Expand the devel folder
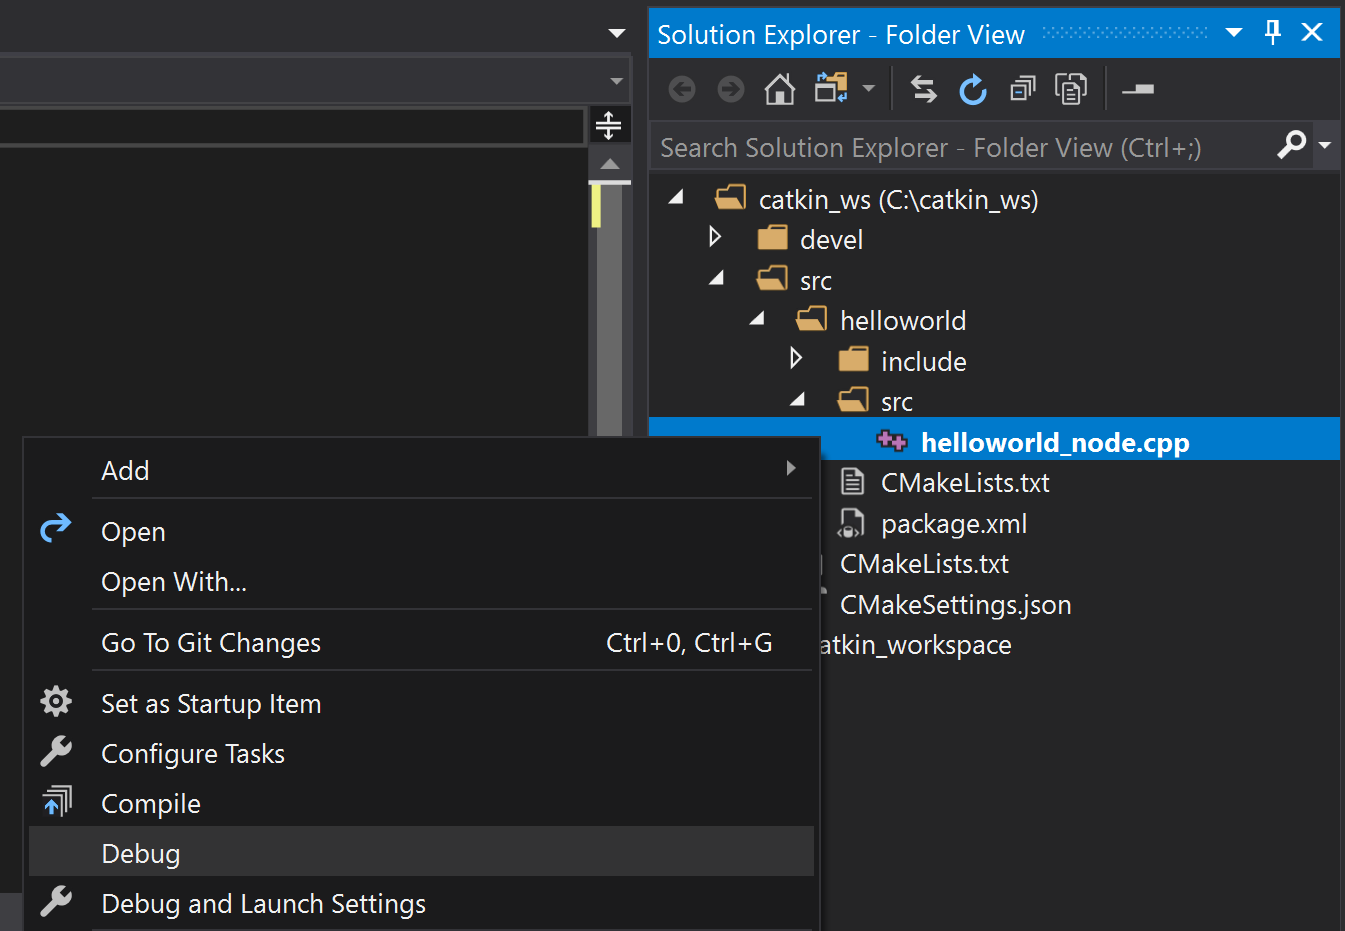This screenshot has height=931, width=1345. click(x=715, y=237)
